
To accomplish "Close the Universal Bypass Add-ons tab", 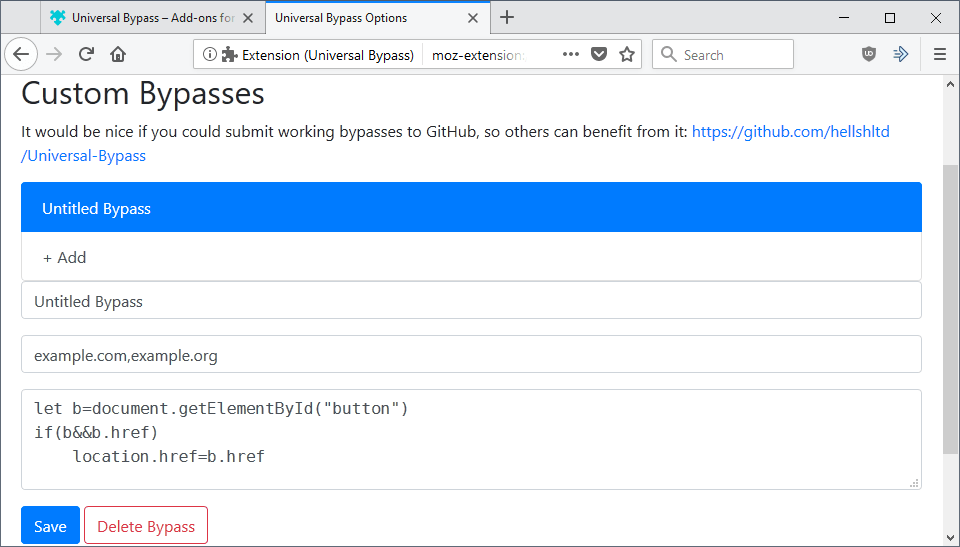I will click(248, 18).
